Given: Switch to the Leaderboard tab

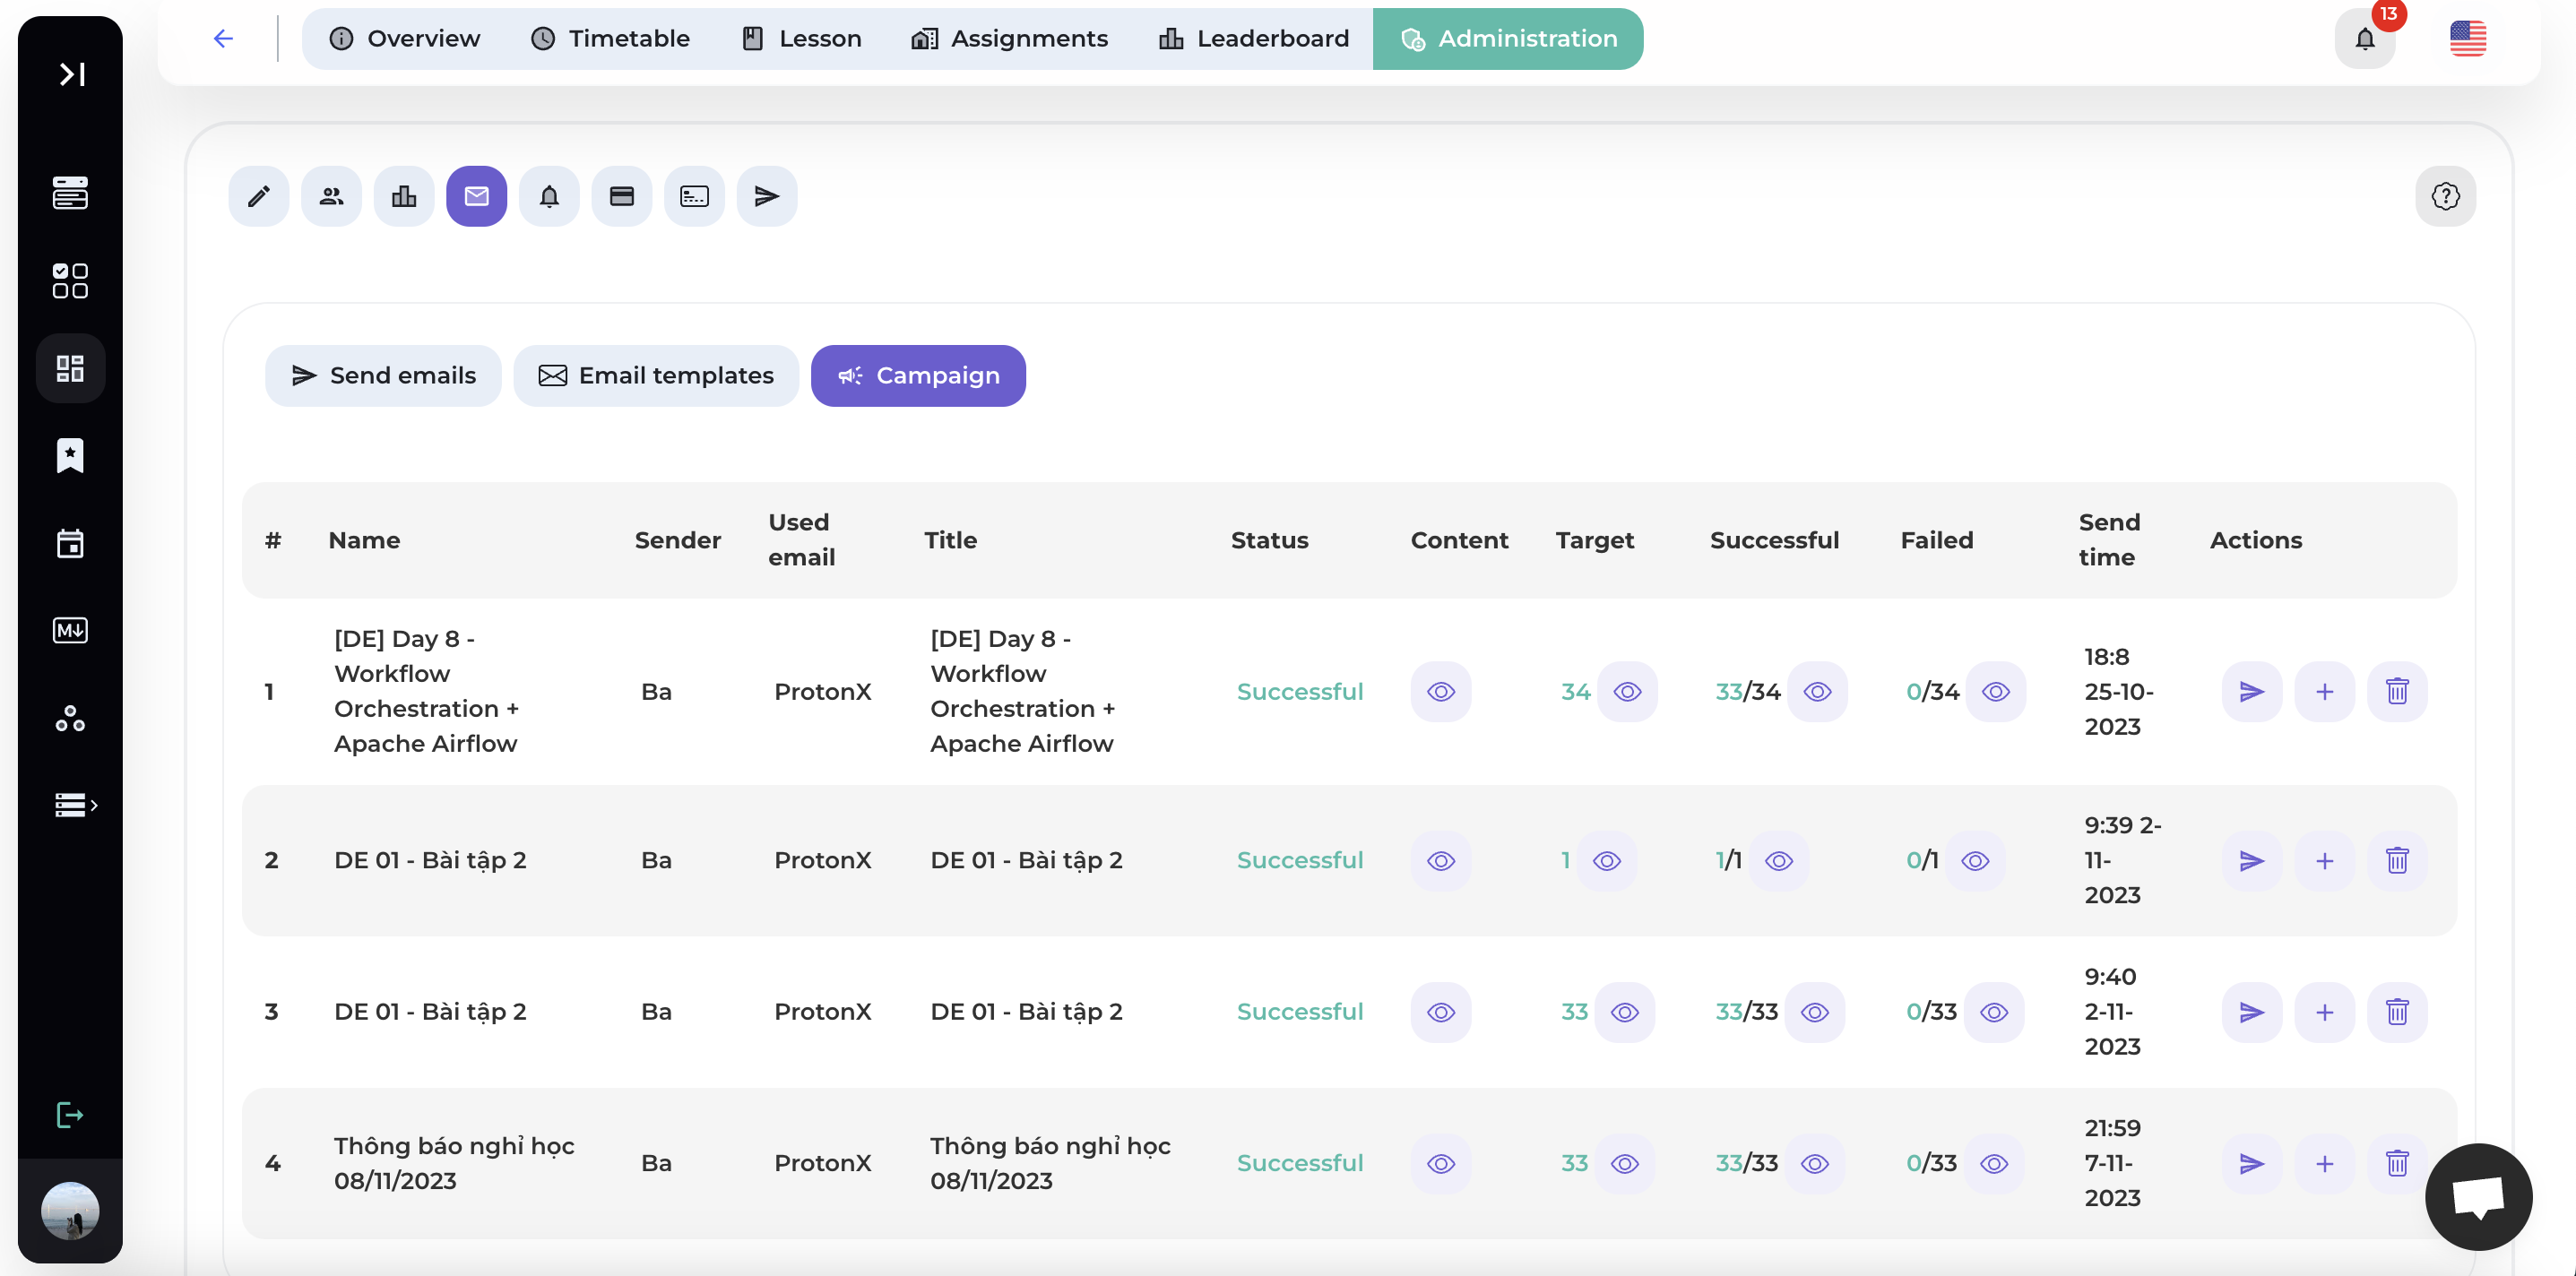Looking at the screenshot, I should (x=1254, y=39).
